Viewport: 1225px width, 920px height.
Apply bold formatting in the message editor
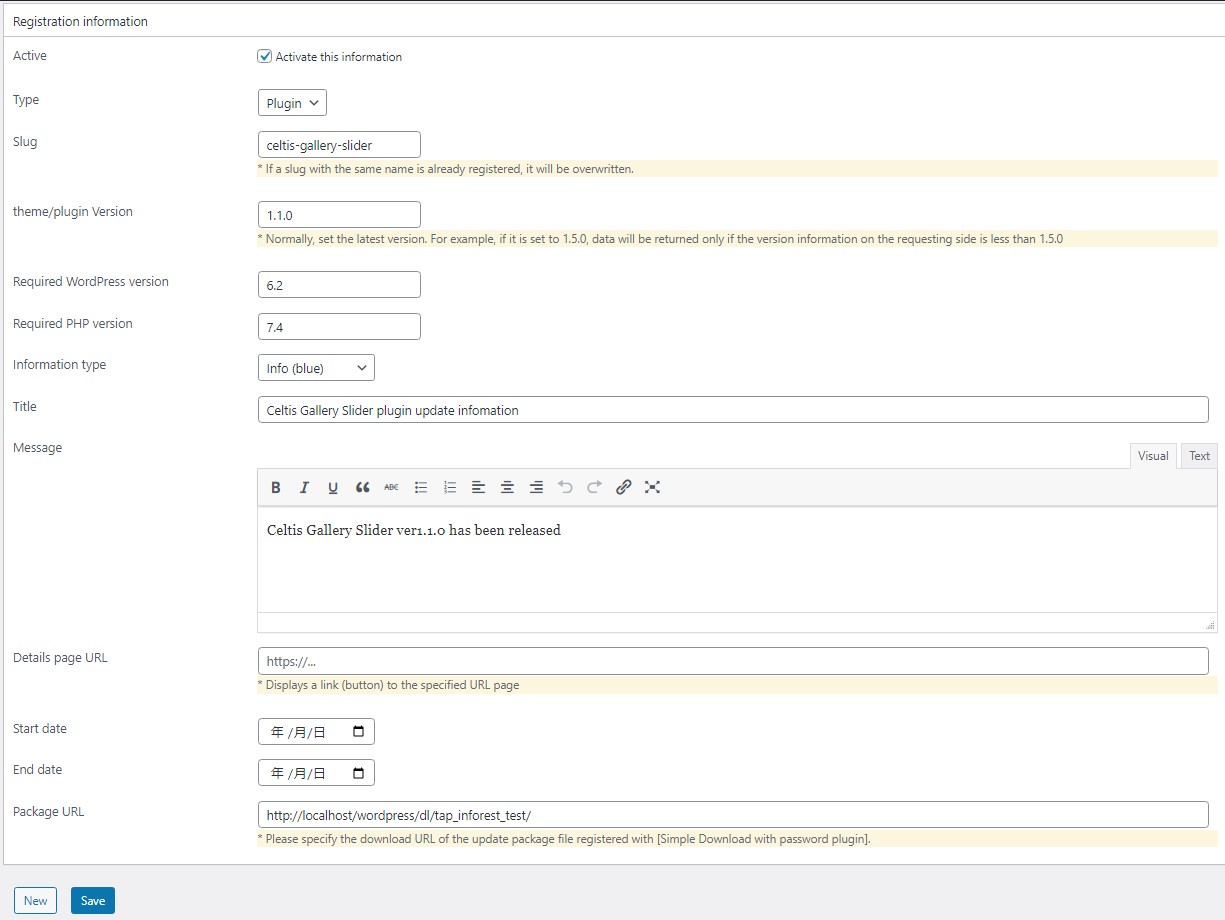(x=276, y=487)
